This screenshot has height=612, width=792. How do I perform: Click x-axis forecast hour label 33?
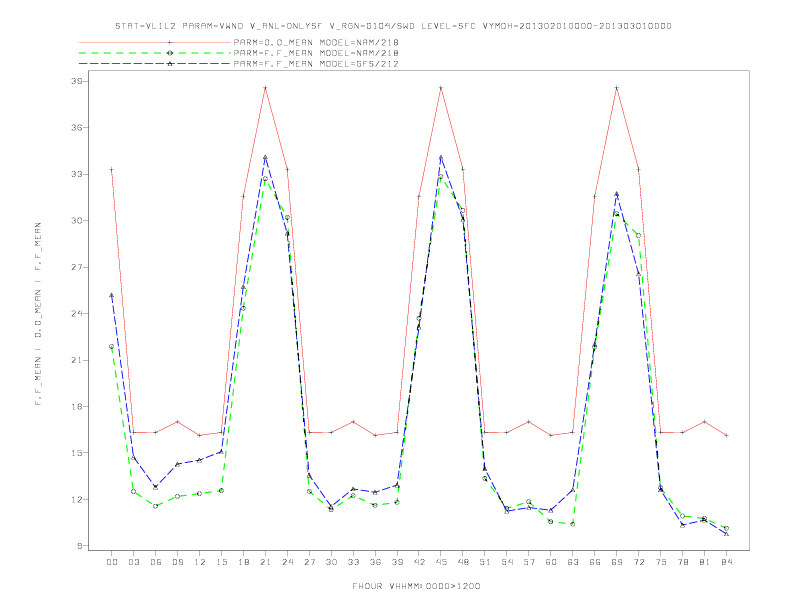353,562
